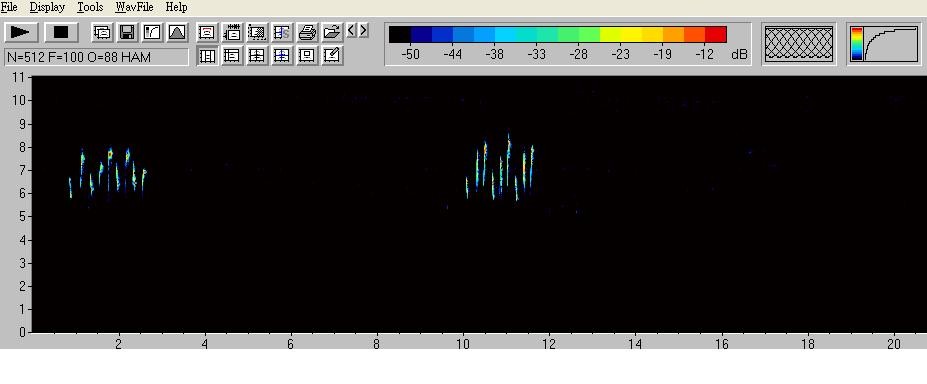
Task: Click the curve transfer-function toolbar icon
Action: click(x=153, y=32)
